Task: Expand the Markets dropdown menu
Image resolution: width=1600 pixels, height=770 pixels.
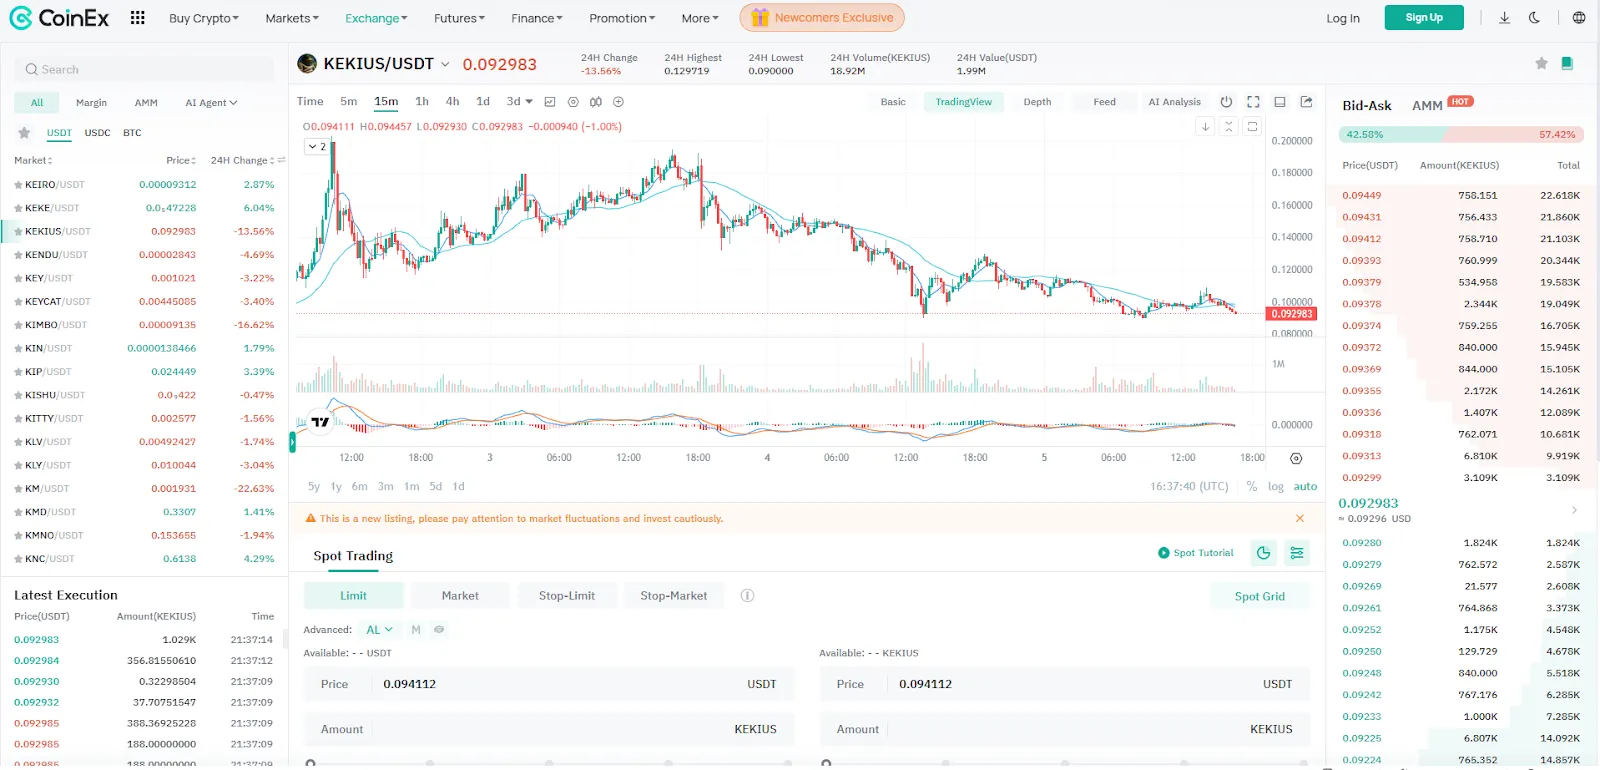Action: coord(292,18)
